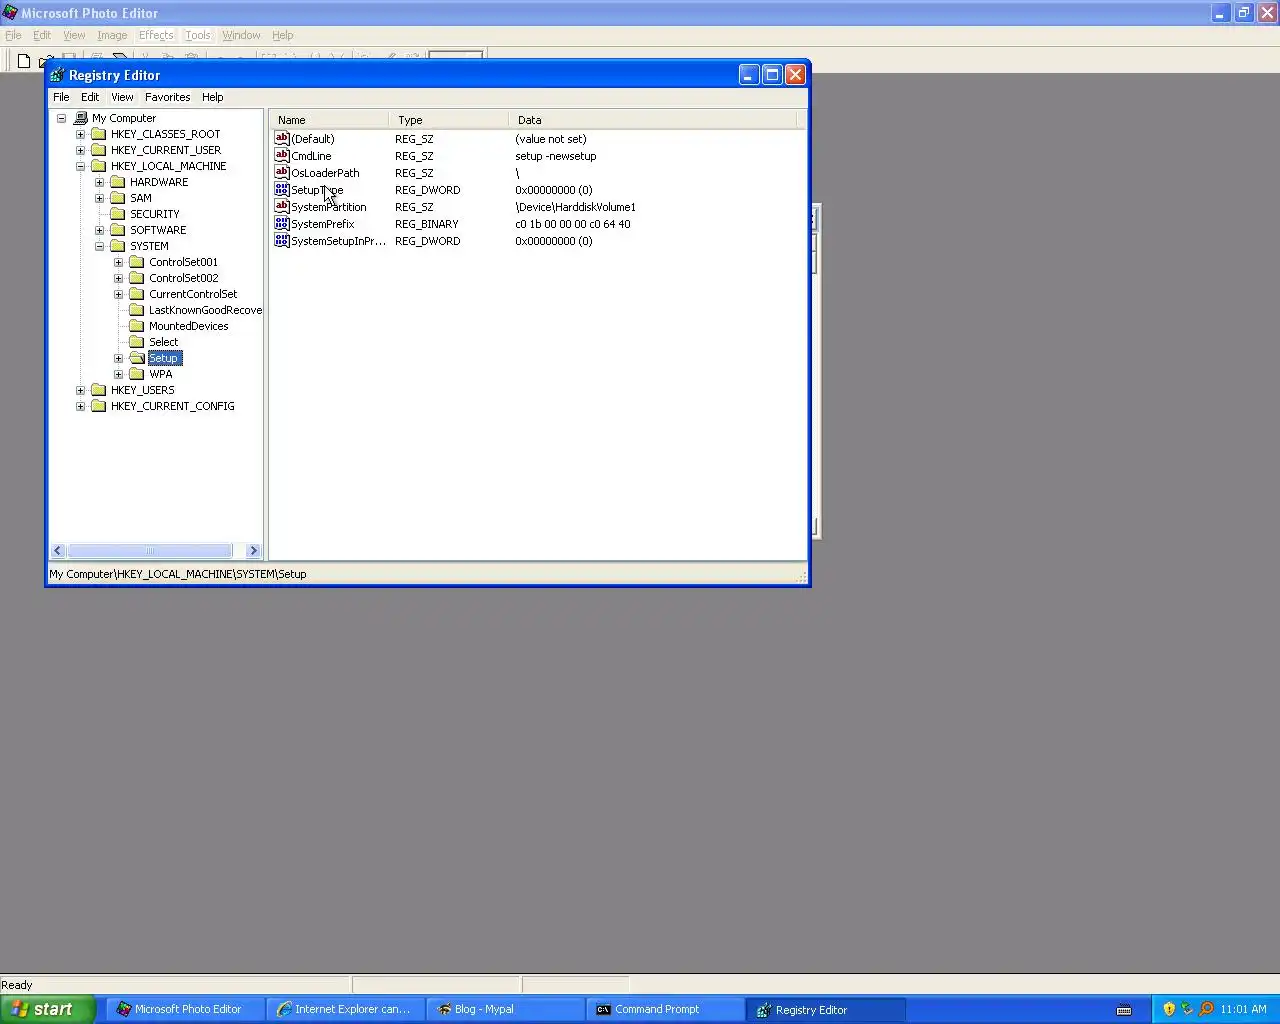Image resolution: width=1280 pixels, height=1024 pixels.
Task: Switch to Command Prompt taskbar button
Action: tap(665, 1009)
